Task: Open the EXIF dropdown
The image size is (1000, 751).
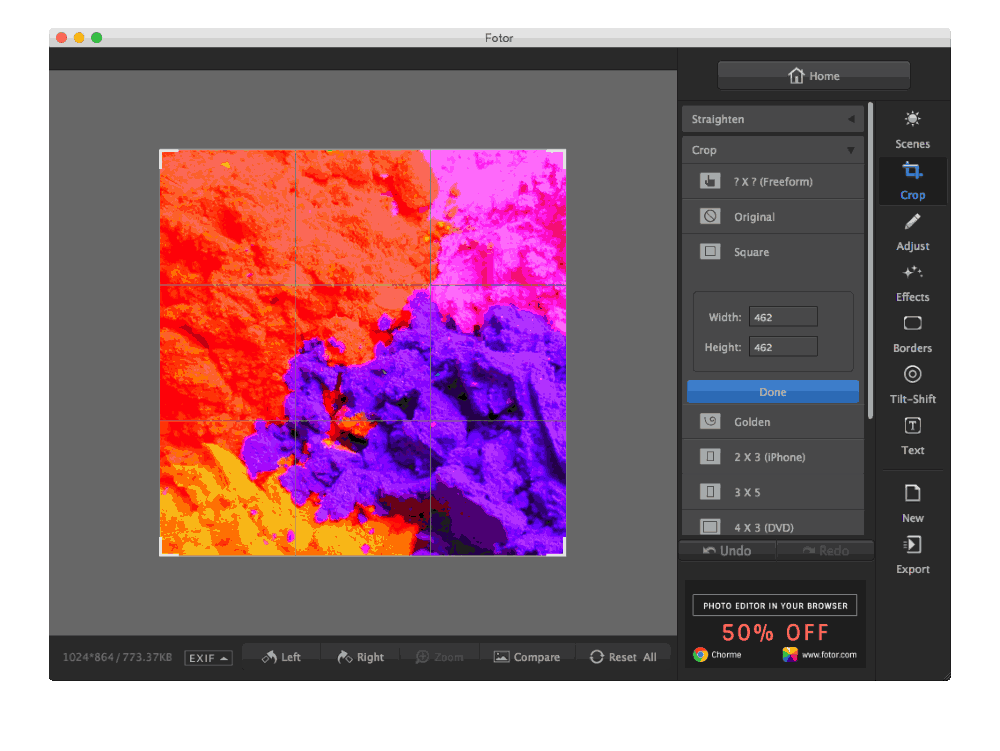Action: [x=208, y=658]
